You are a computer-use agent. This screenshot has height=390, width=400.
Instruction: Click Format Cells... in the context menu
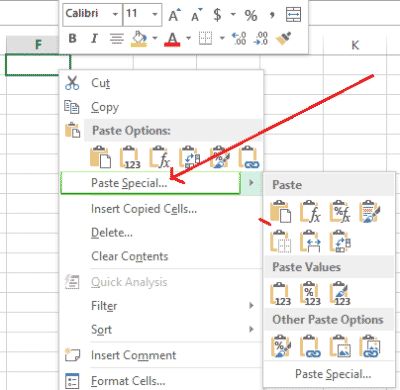[128, 381]
